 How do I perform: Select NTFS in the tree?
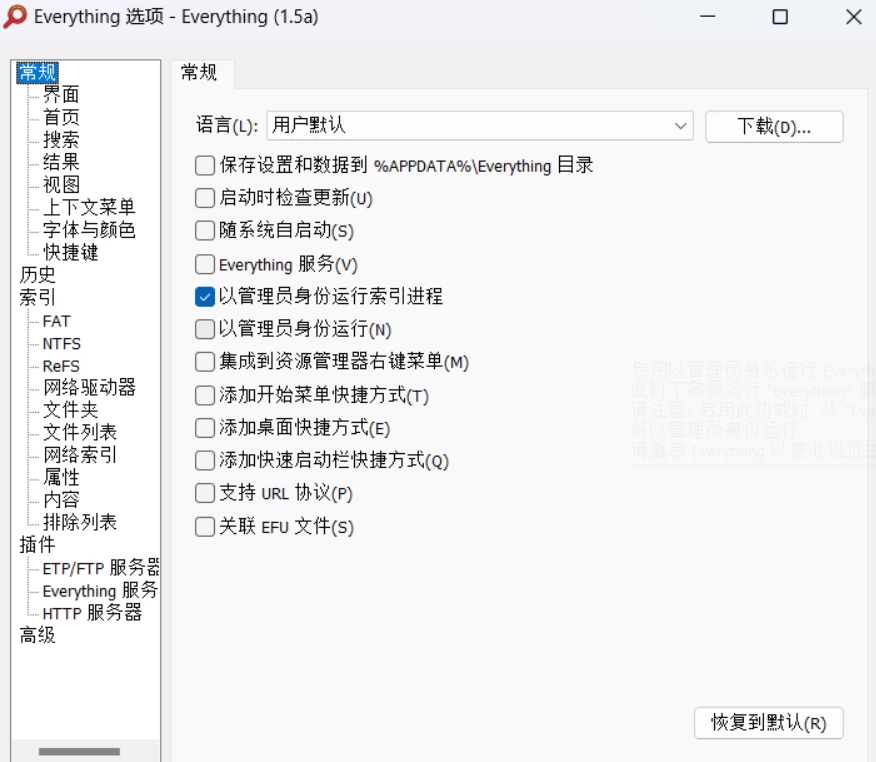[x=61, y=344]
